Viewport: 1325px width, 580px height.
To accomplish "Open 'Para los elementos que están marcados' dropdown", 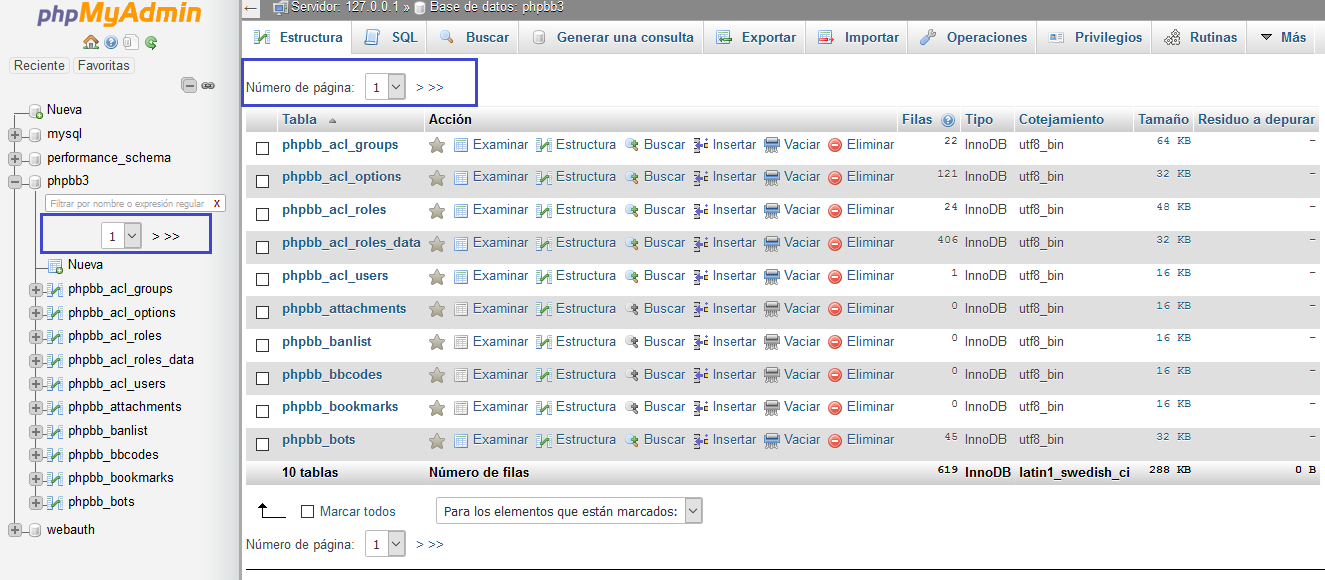I will click(569, 511).
